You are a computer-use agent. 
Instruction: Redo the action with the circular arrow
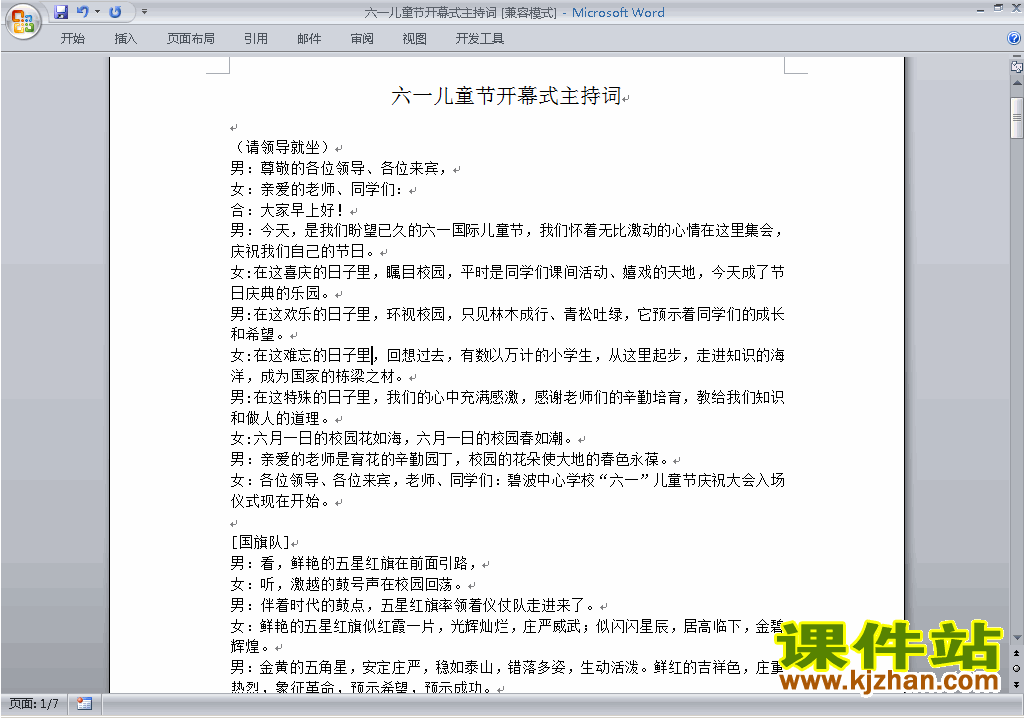(115, 12)
